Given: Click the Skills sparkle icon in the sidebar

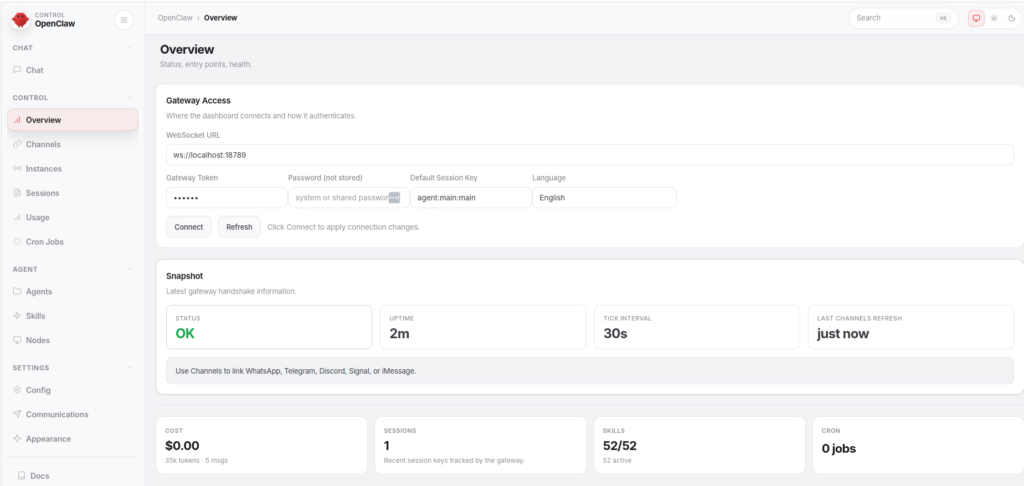Looking at the screenshot, I should coord(17,316).
